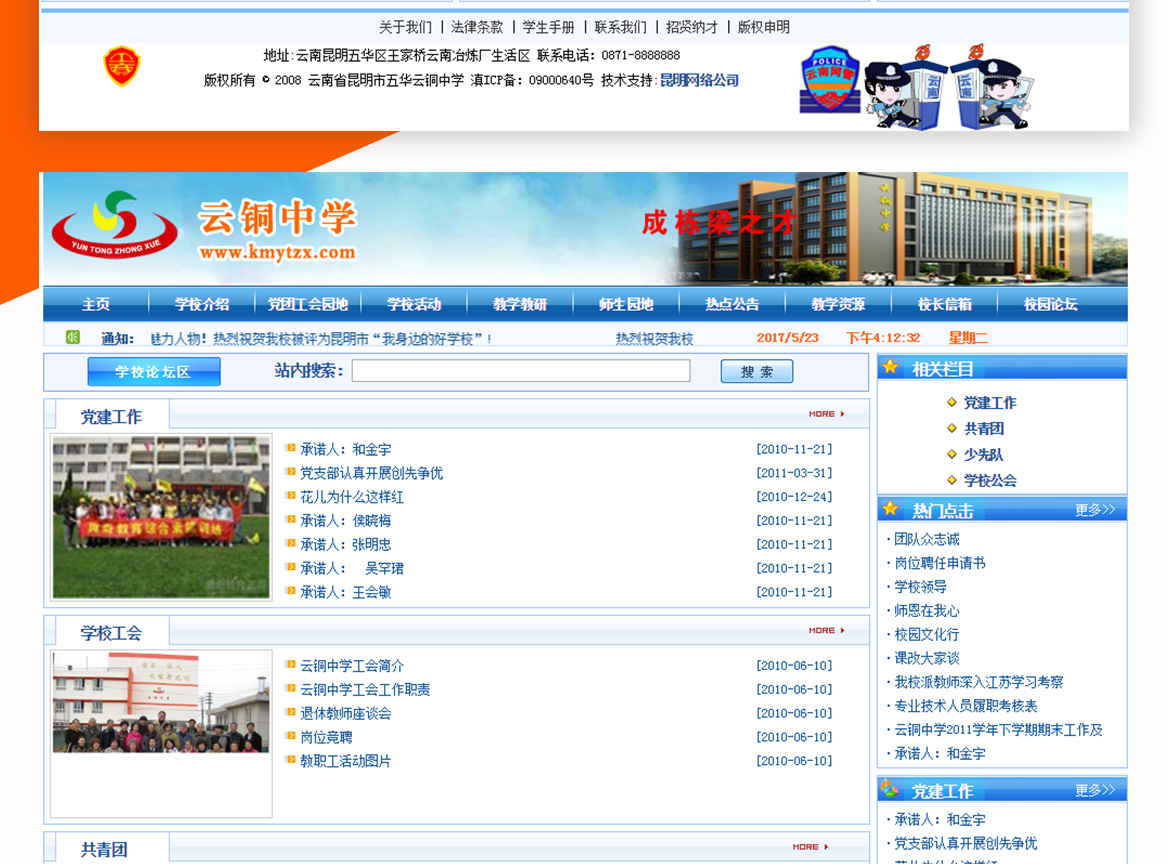Click the 学校论坛区 button
The image size is (1167, 864).
coord(153,372)
